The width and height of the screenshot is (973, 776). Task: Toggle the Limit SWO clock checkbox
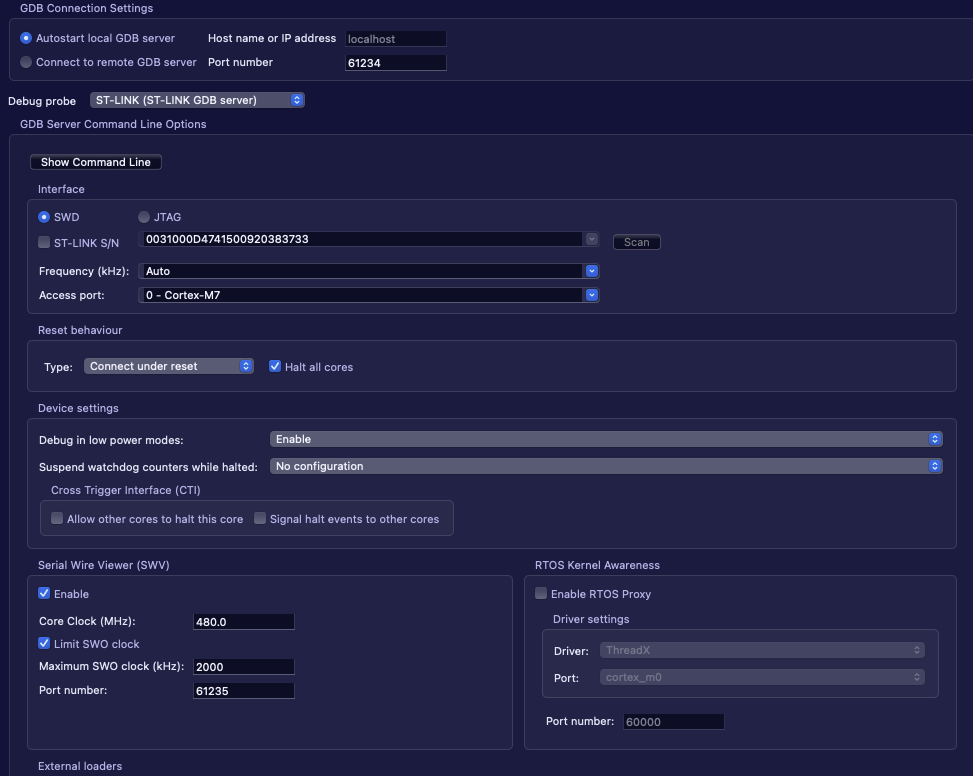[44, 643]
